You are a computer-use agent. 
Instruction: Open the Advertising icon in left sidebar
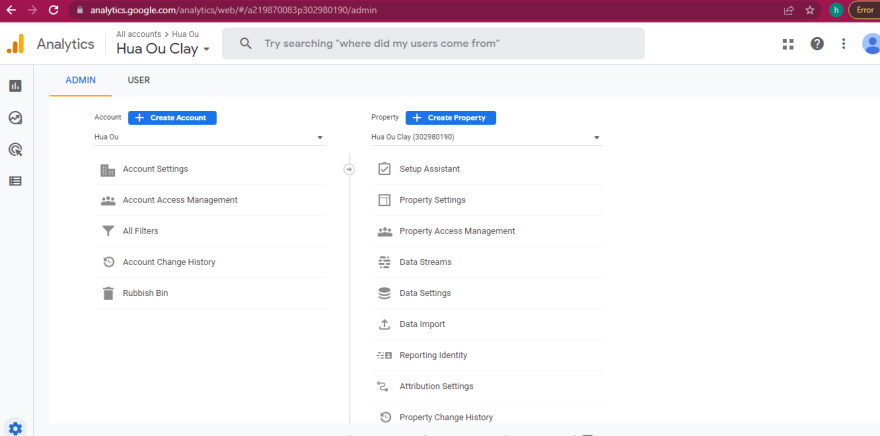tap(15, 150)
